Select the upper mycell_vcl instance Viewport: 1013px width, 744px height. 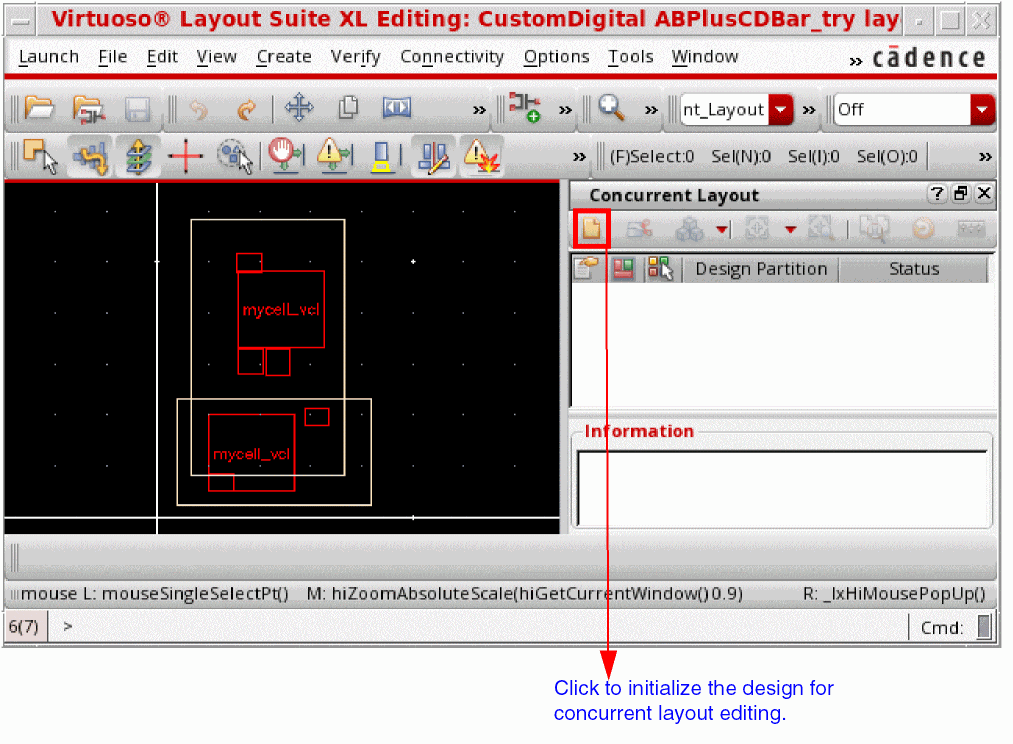click(x=281, y=309)
